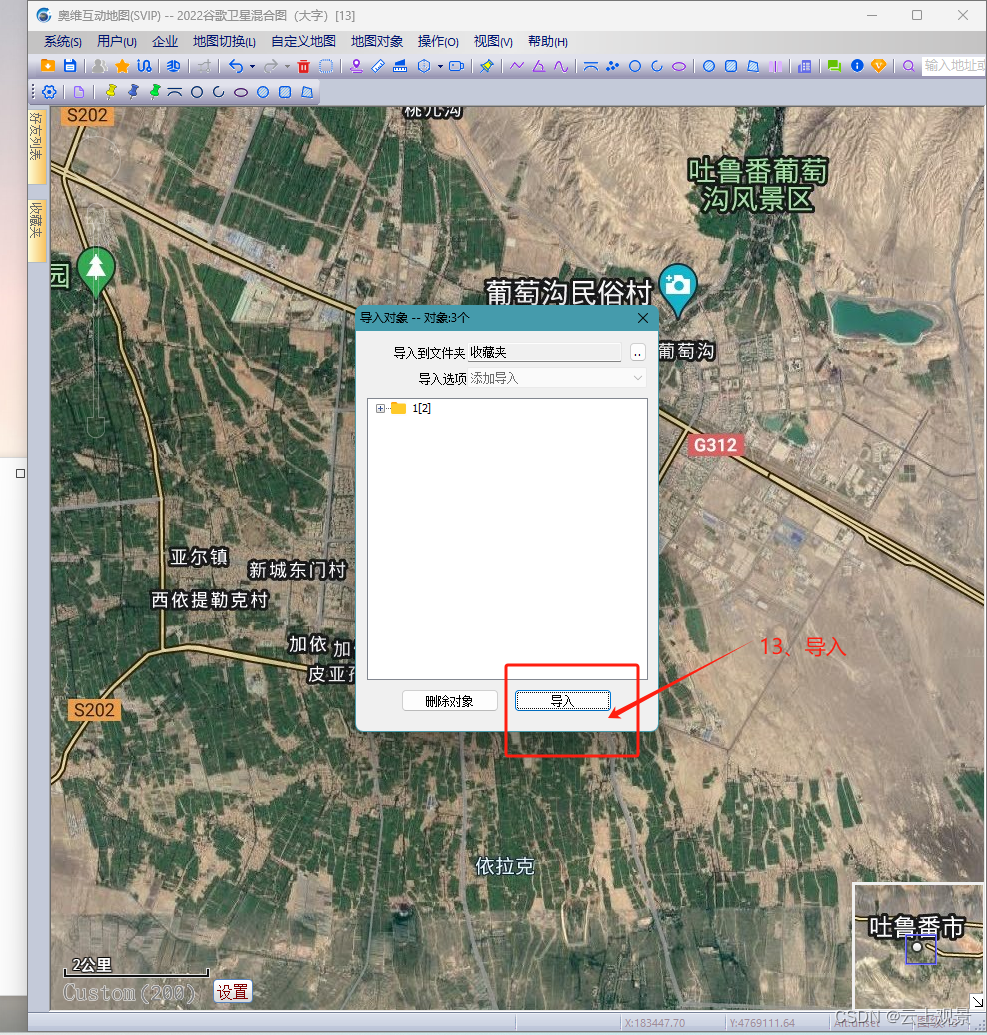Select the green pushpin in second toolbar
This screenshot has width=987, height=1035.
154,92
